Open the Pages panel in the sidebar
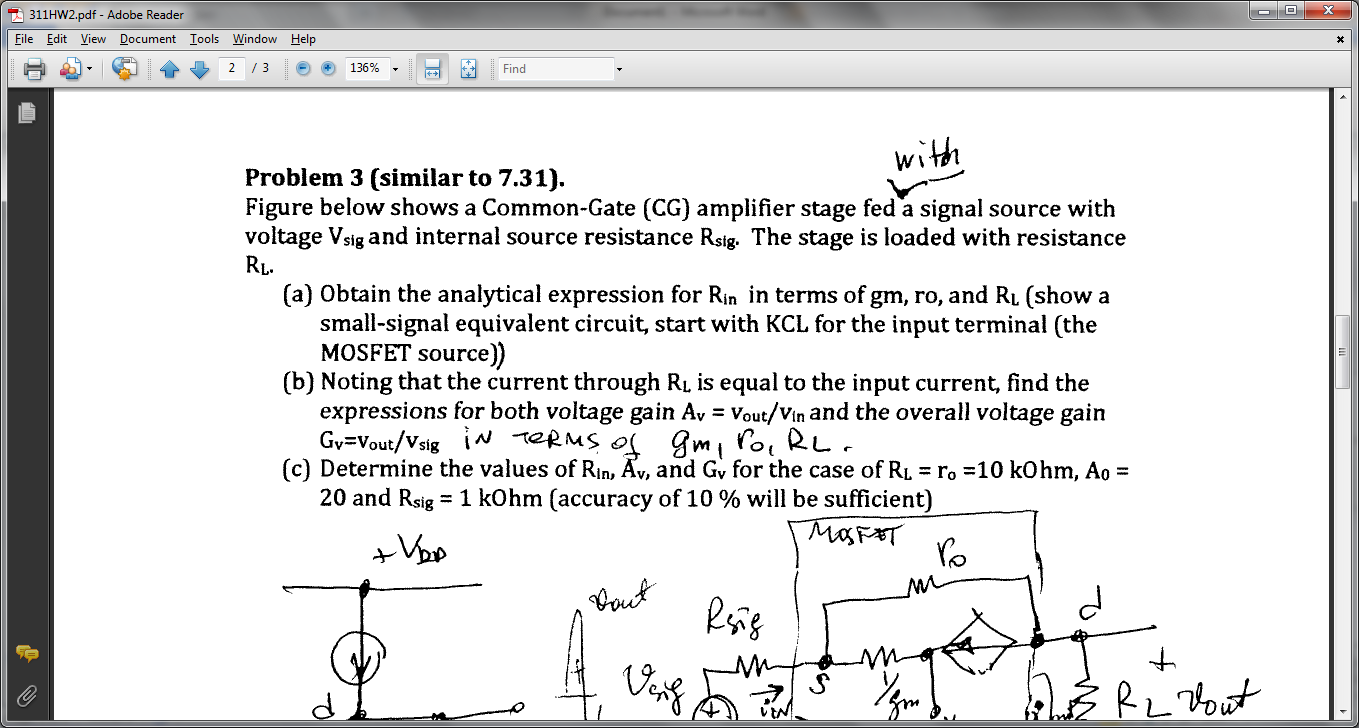This screenshot has height=728, width=1359. (x=26, y=113)
